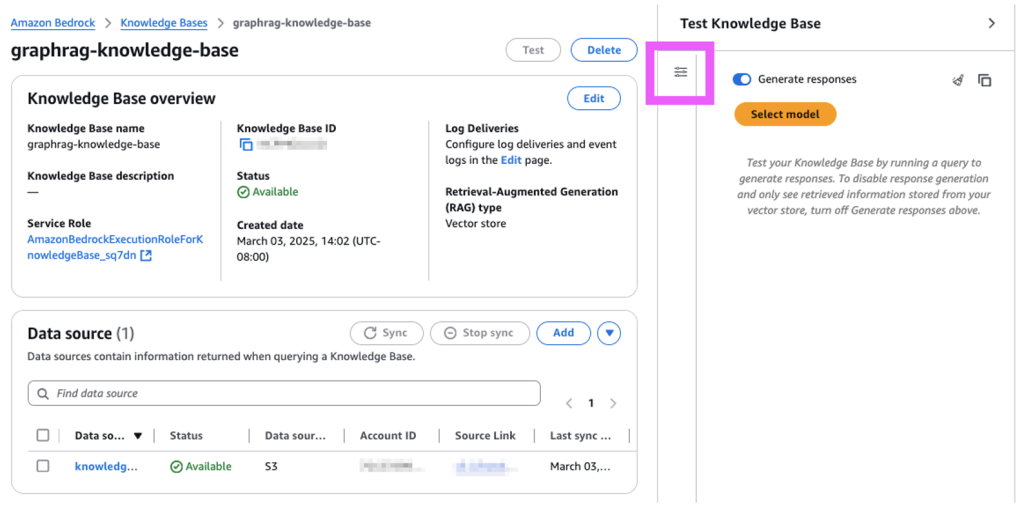Viewport: 1024px width, 515px height.
Task: Click the Find data source search field
Action: click(x=290, y=393)
